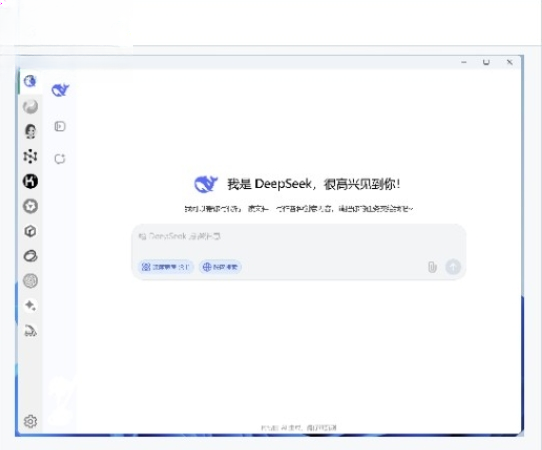
Task: Send the message with the arrow button
Action: tap(453, 267)
